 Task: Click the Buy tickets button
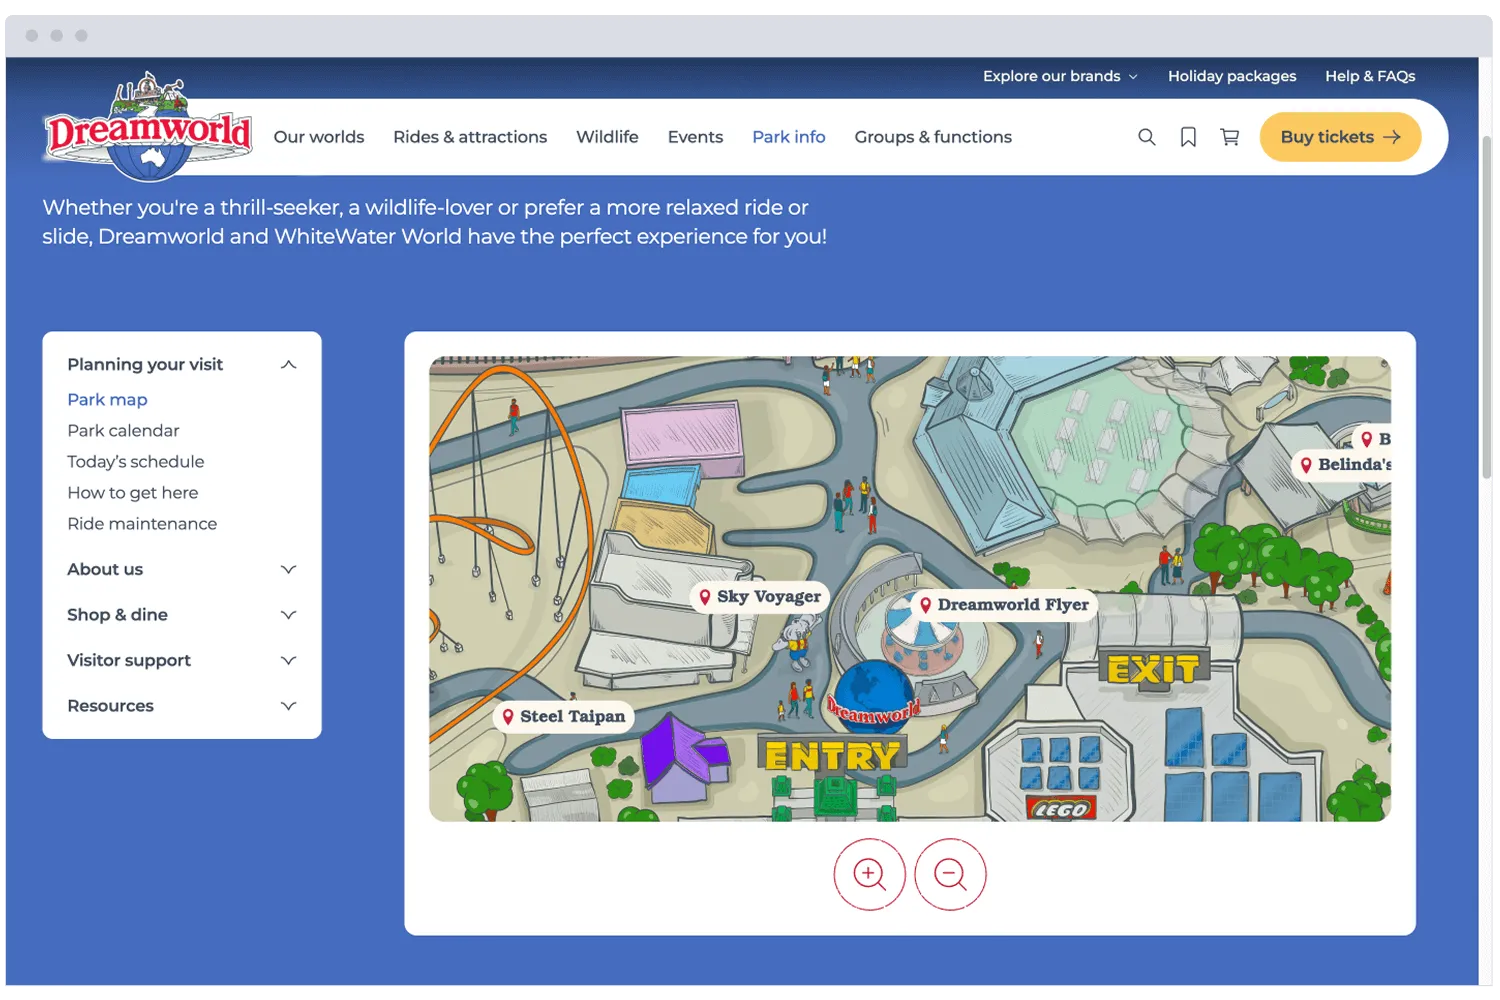pos(1340,137)
